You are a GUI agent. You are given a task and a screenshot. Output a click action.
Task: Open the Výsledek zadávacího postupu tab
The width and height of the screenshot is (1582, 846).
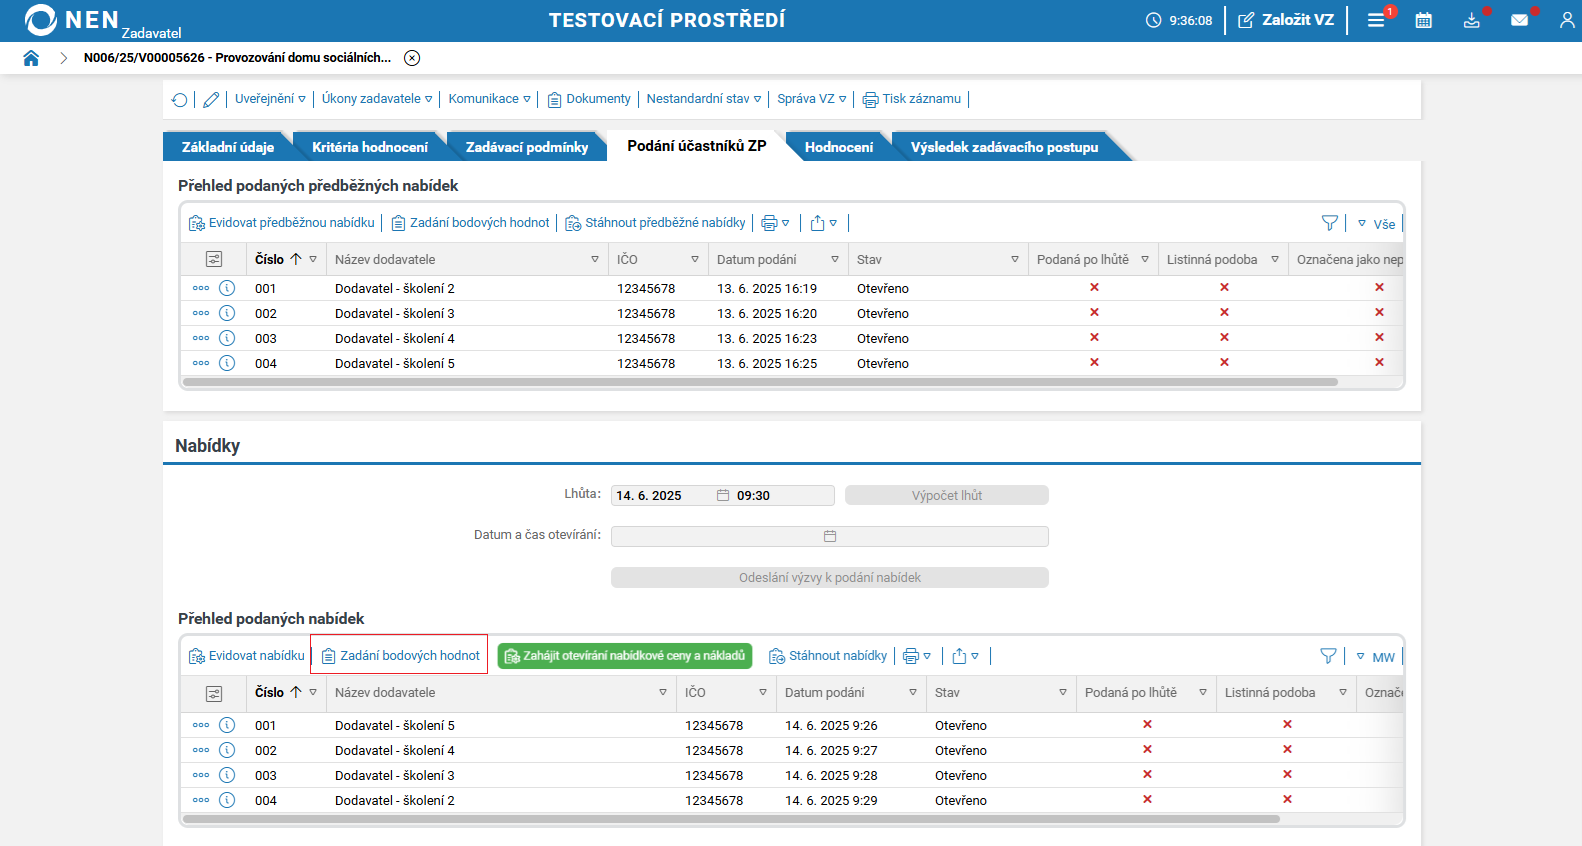click(x=1004, y=147)
